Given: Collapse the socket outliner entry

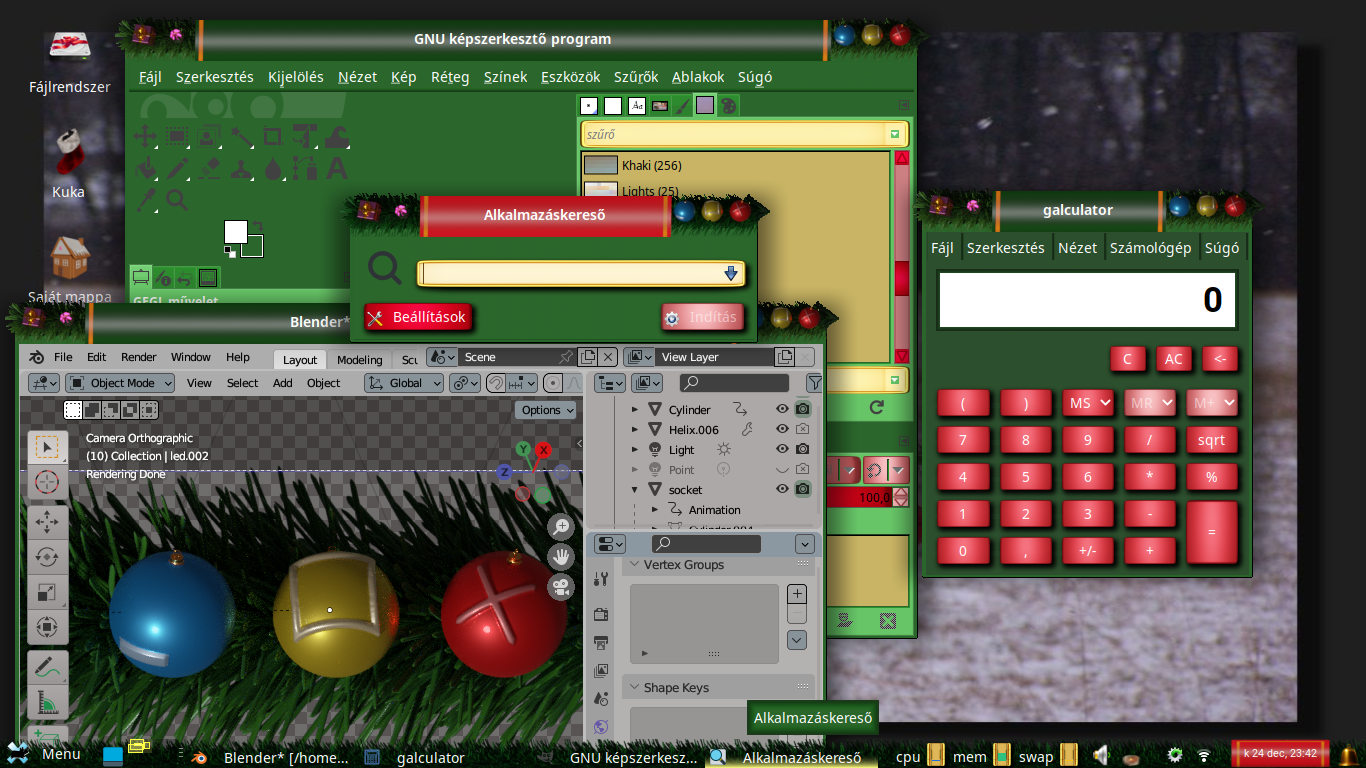Looking at the screenshot, I should tap(635, 489).
